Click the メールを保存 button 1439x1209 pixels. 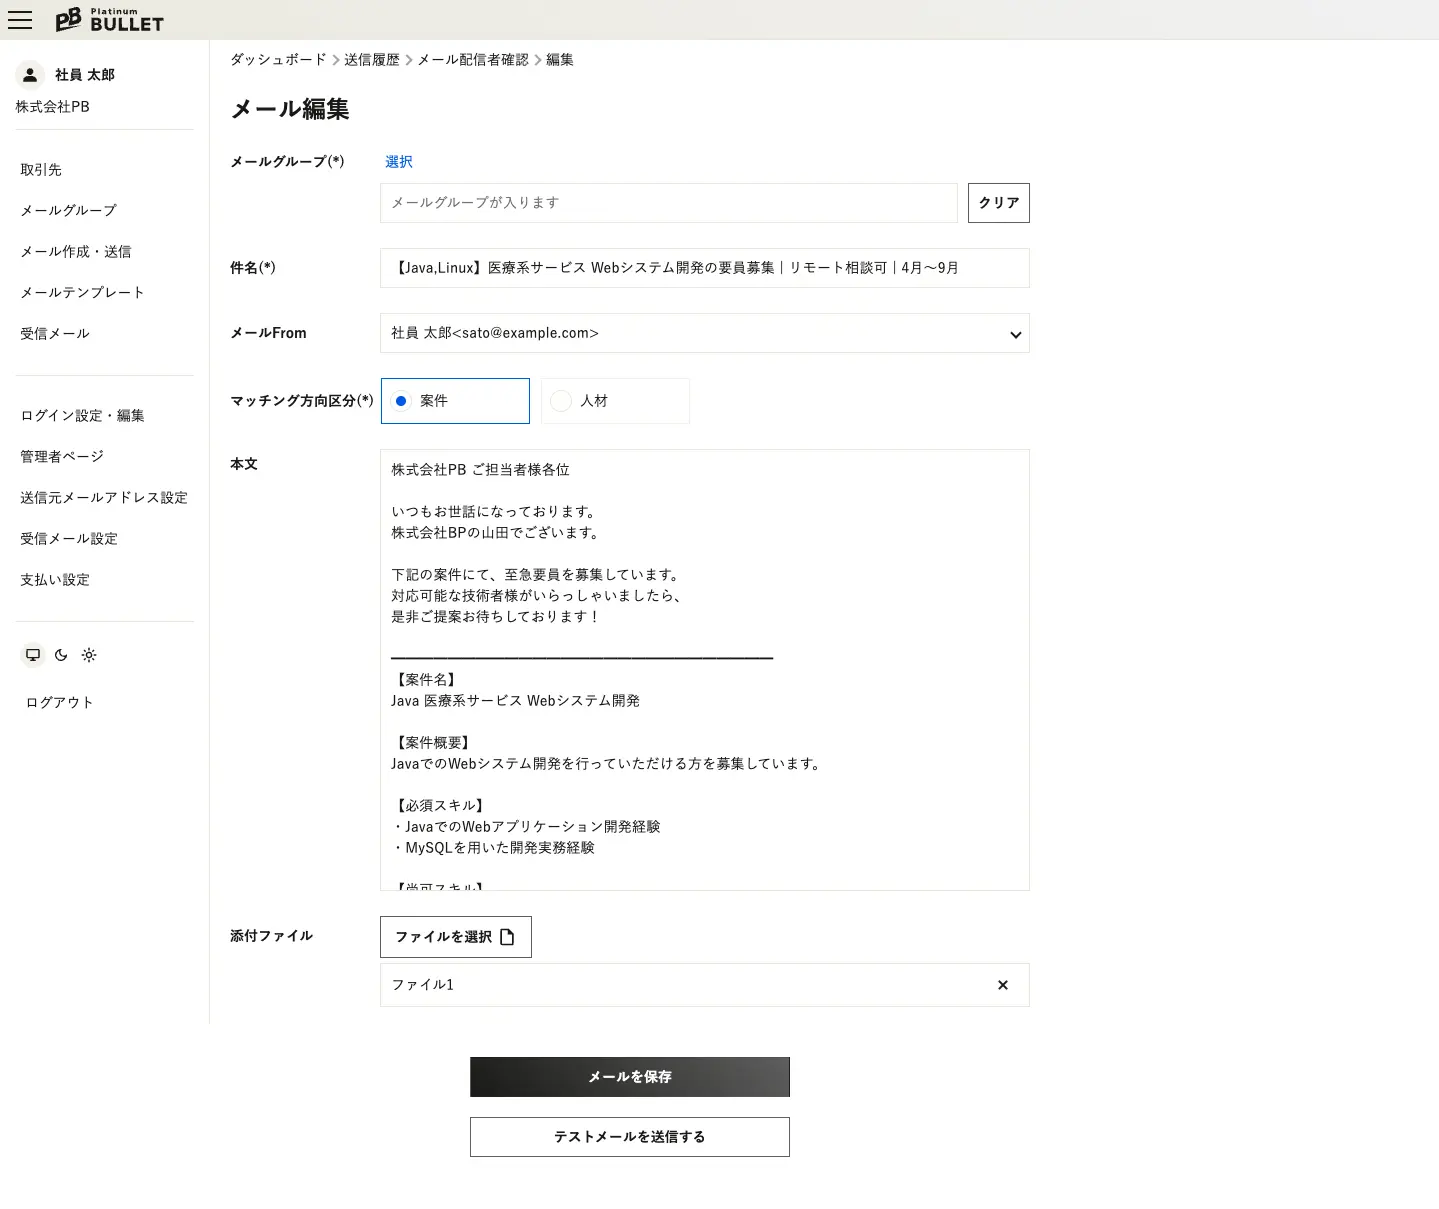tap(629, 1077)
